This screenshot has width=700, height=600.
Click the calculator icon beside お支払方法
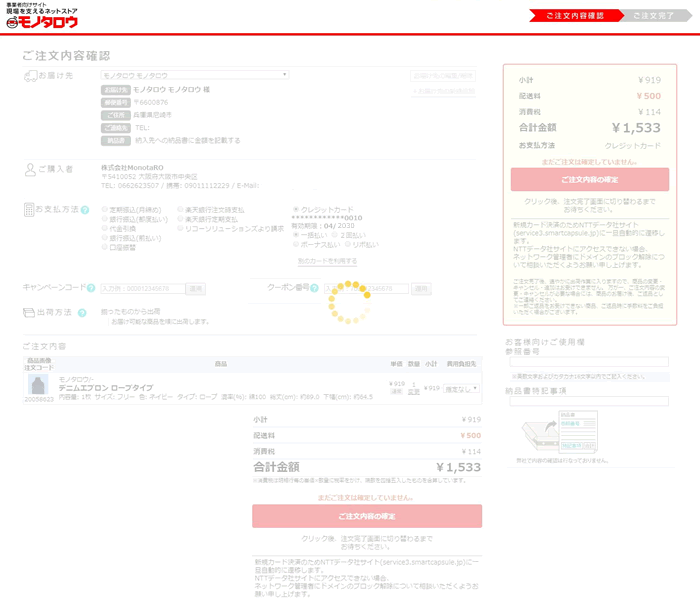29,209
